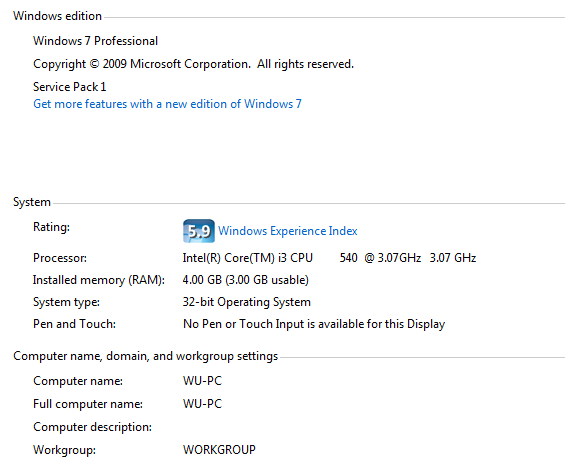
Task: Open the Windows Experience Index link
Action: [288, 231]
